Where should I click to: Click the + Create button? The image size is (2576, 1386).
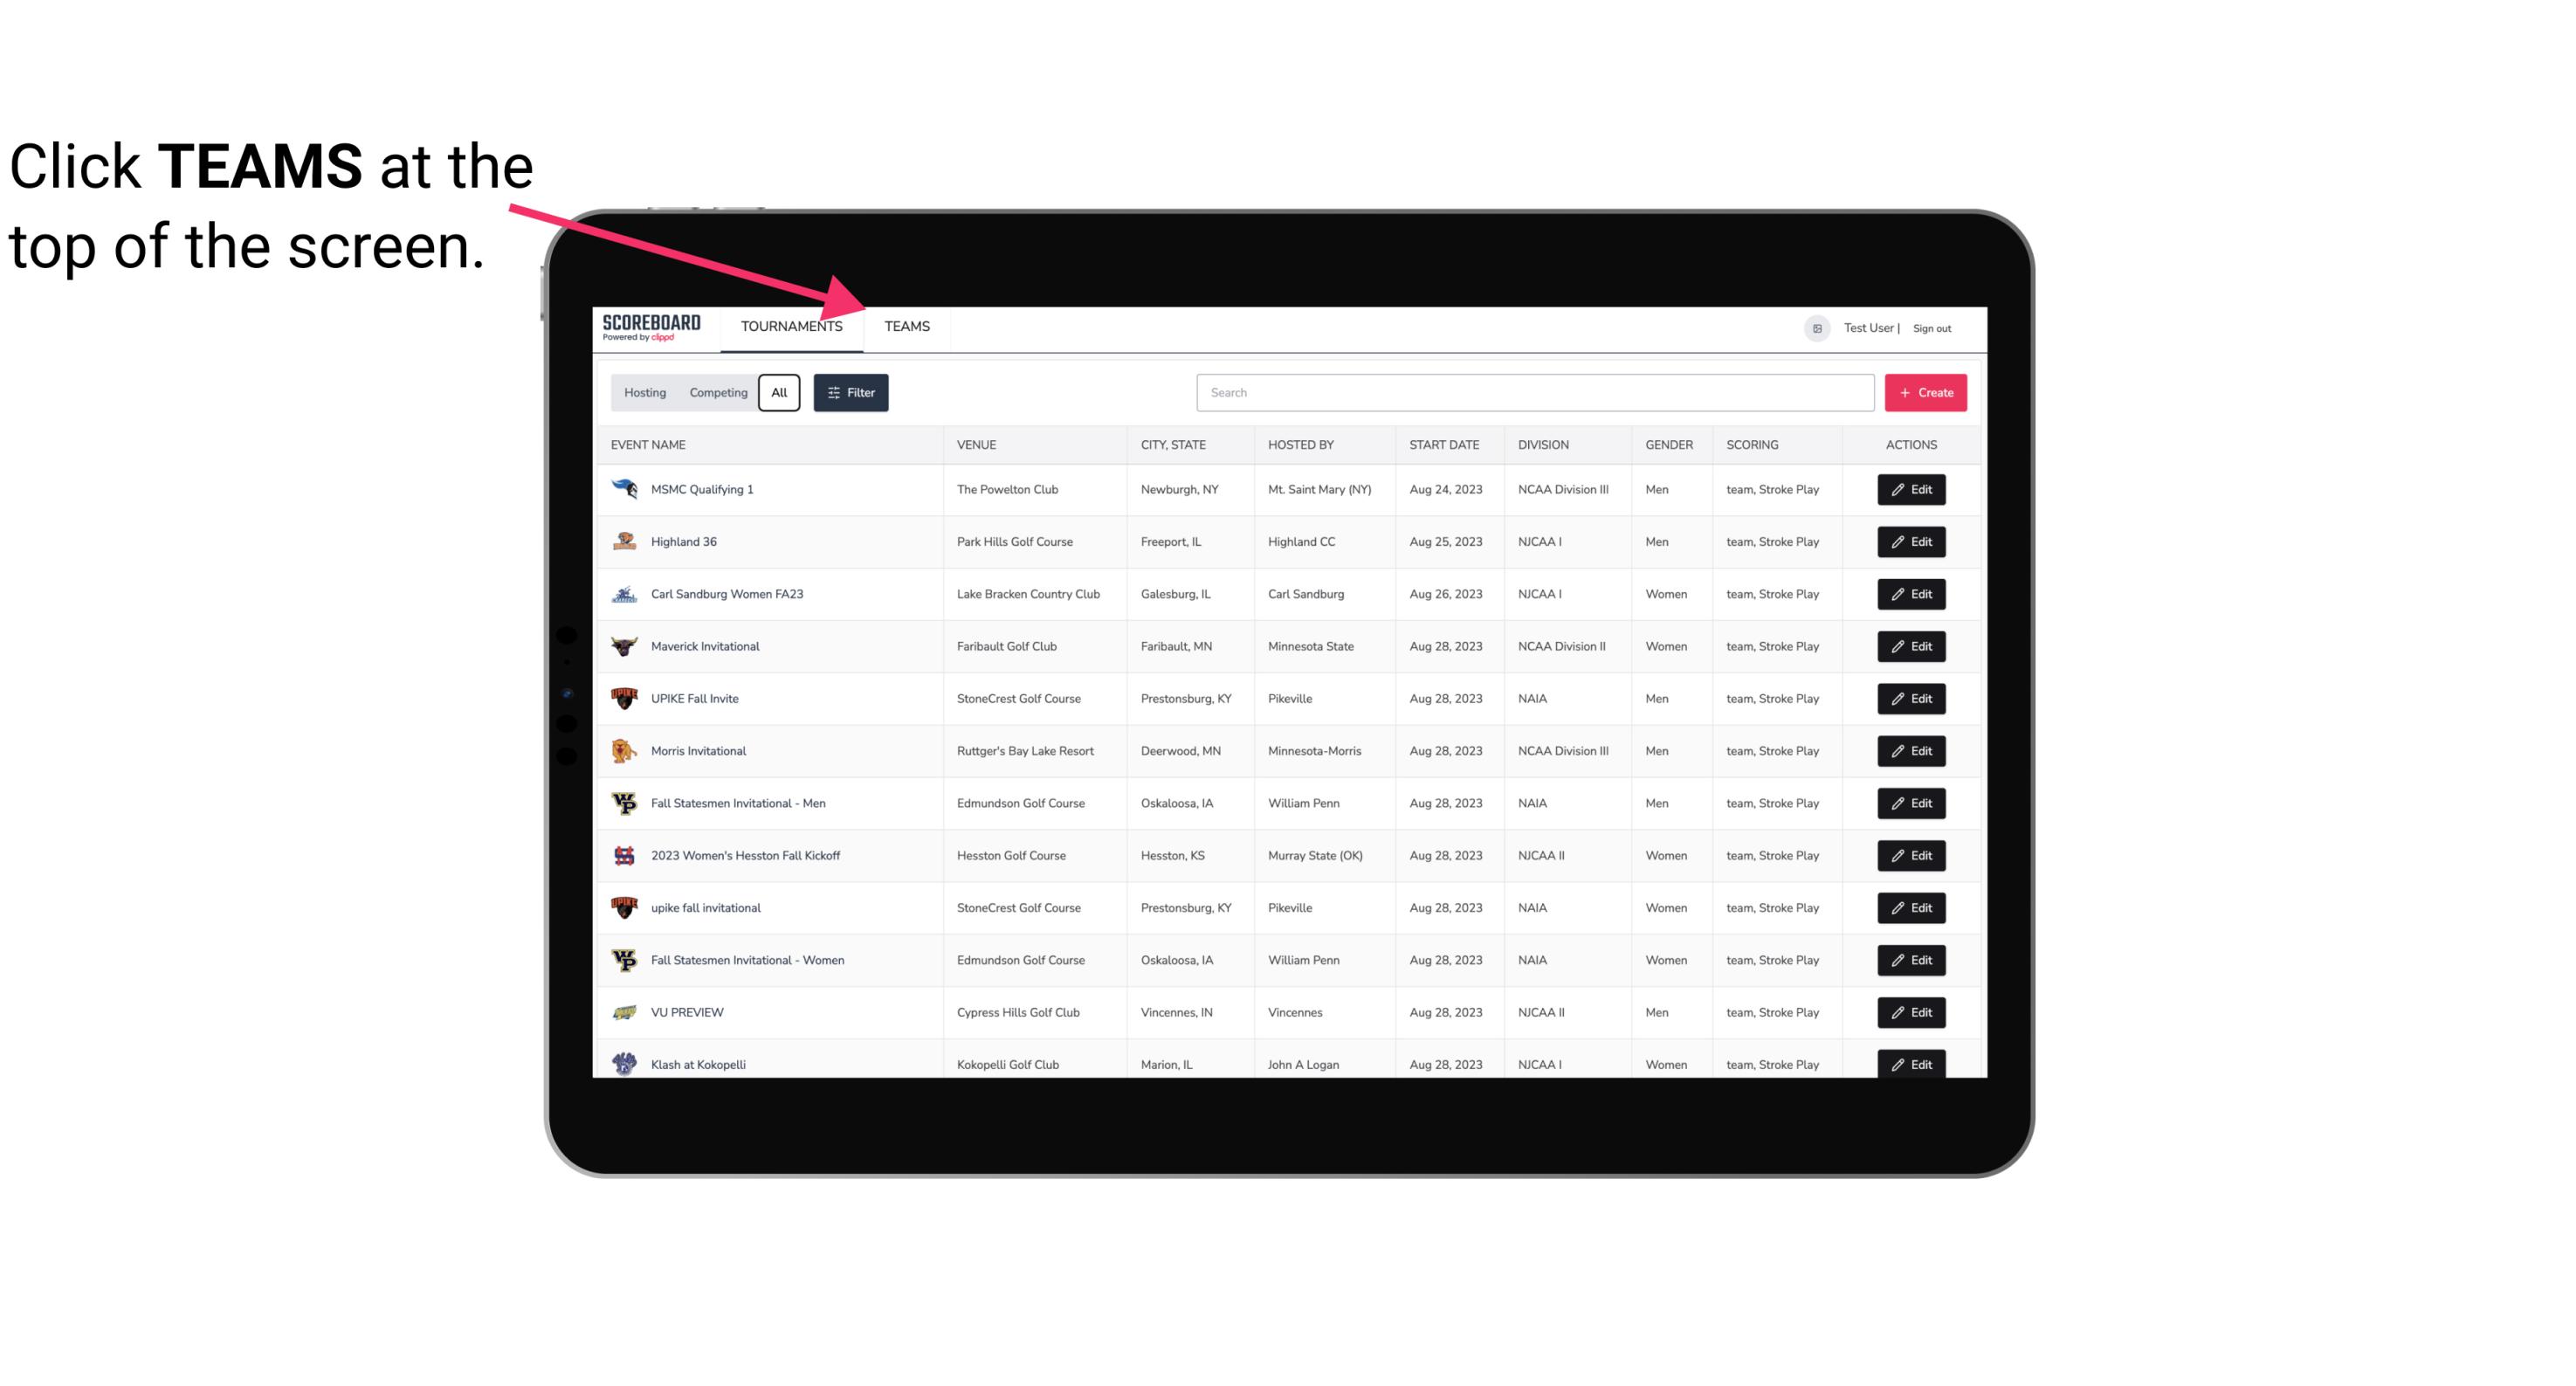(1925, 391)
